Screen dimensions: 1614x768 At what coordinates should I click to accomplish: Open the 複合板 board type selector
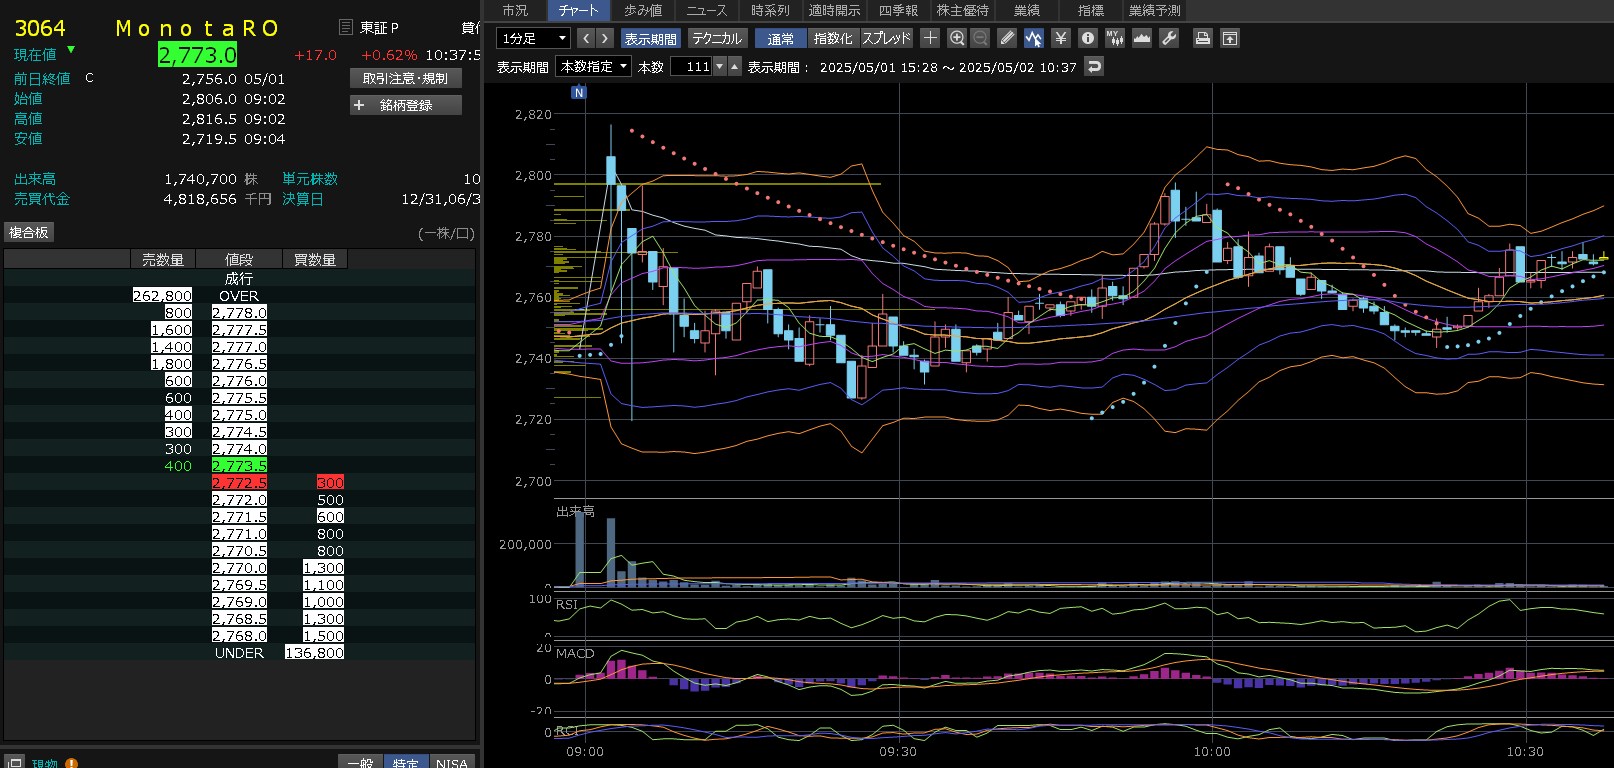click(29, 232)
